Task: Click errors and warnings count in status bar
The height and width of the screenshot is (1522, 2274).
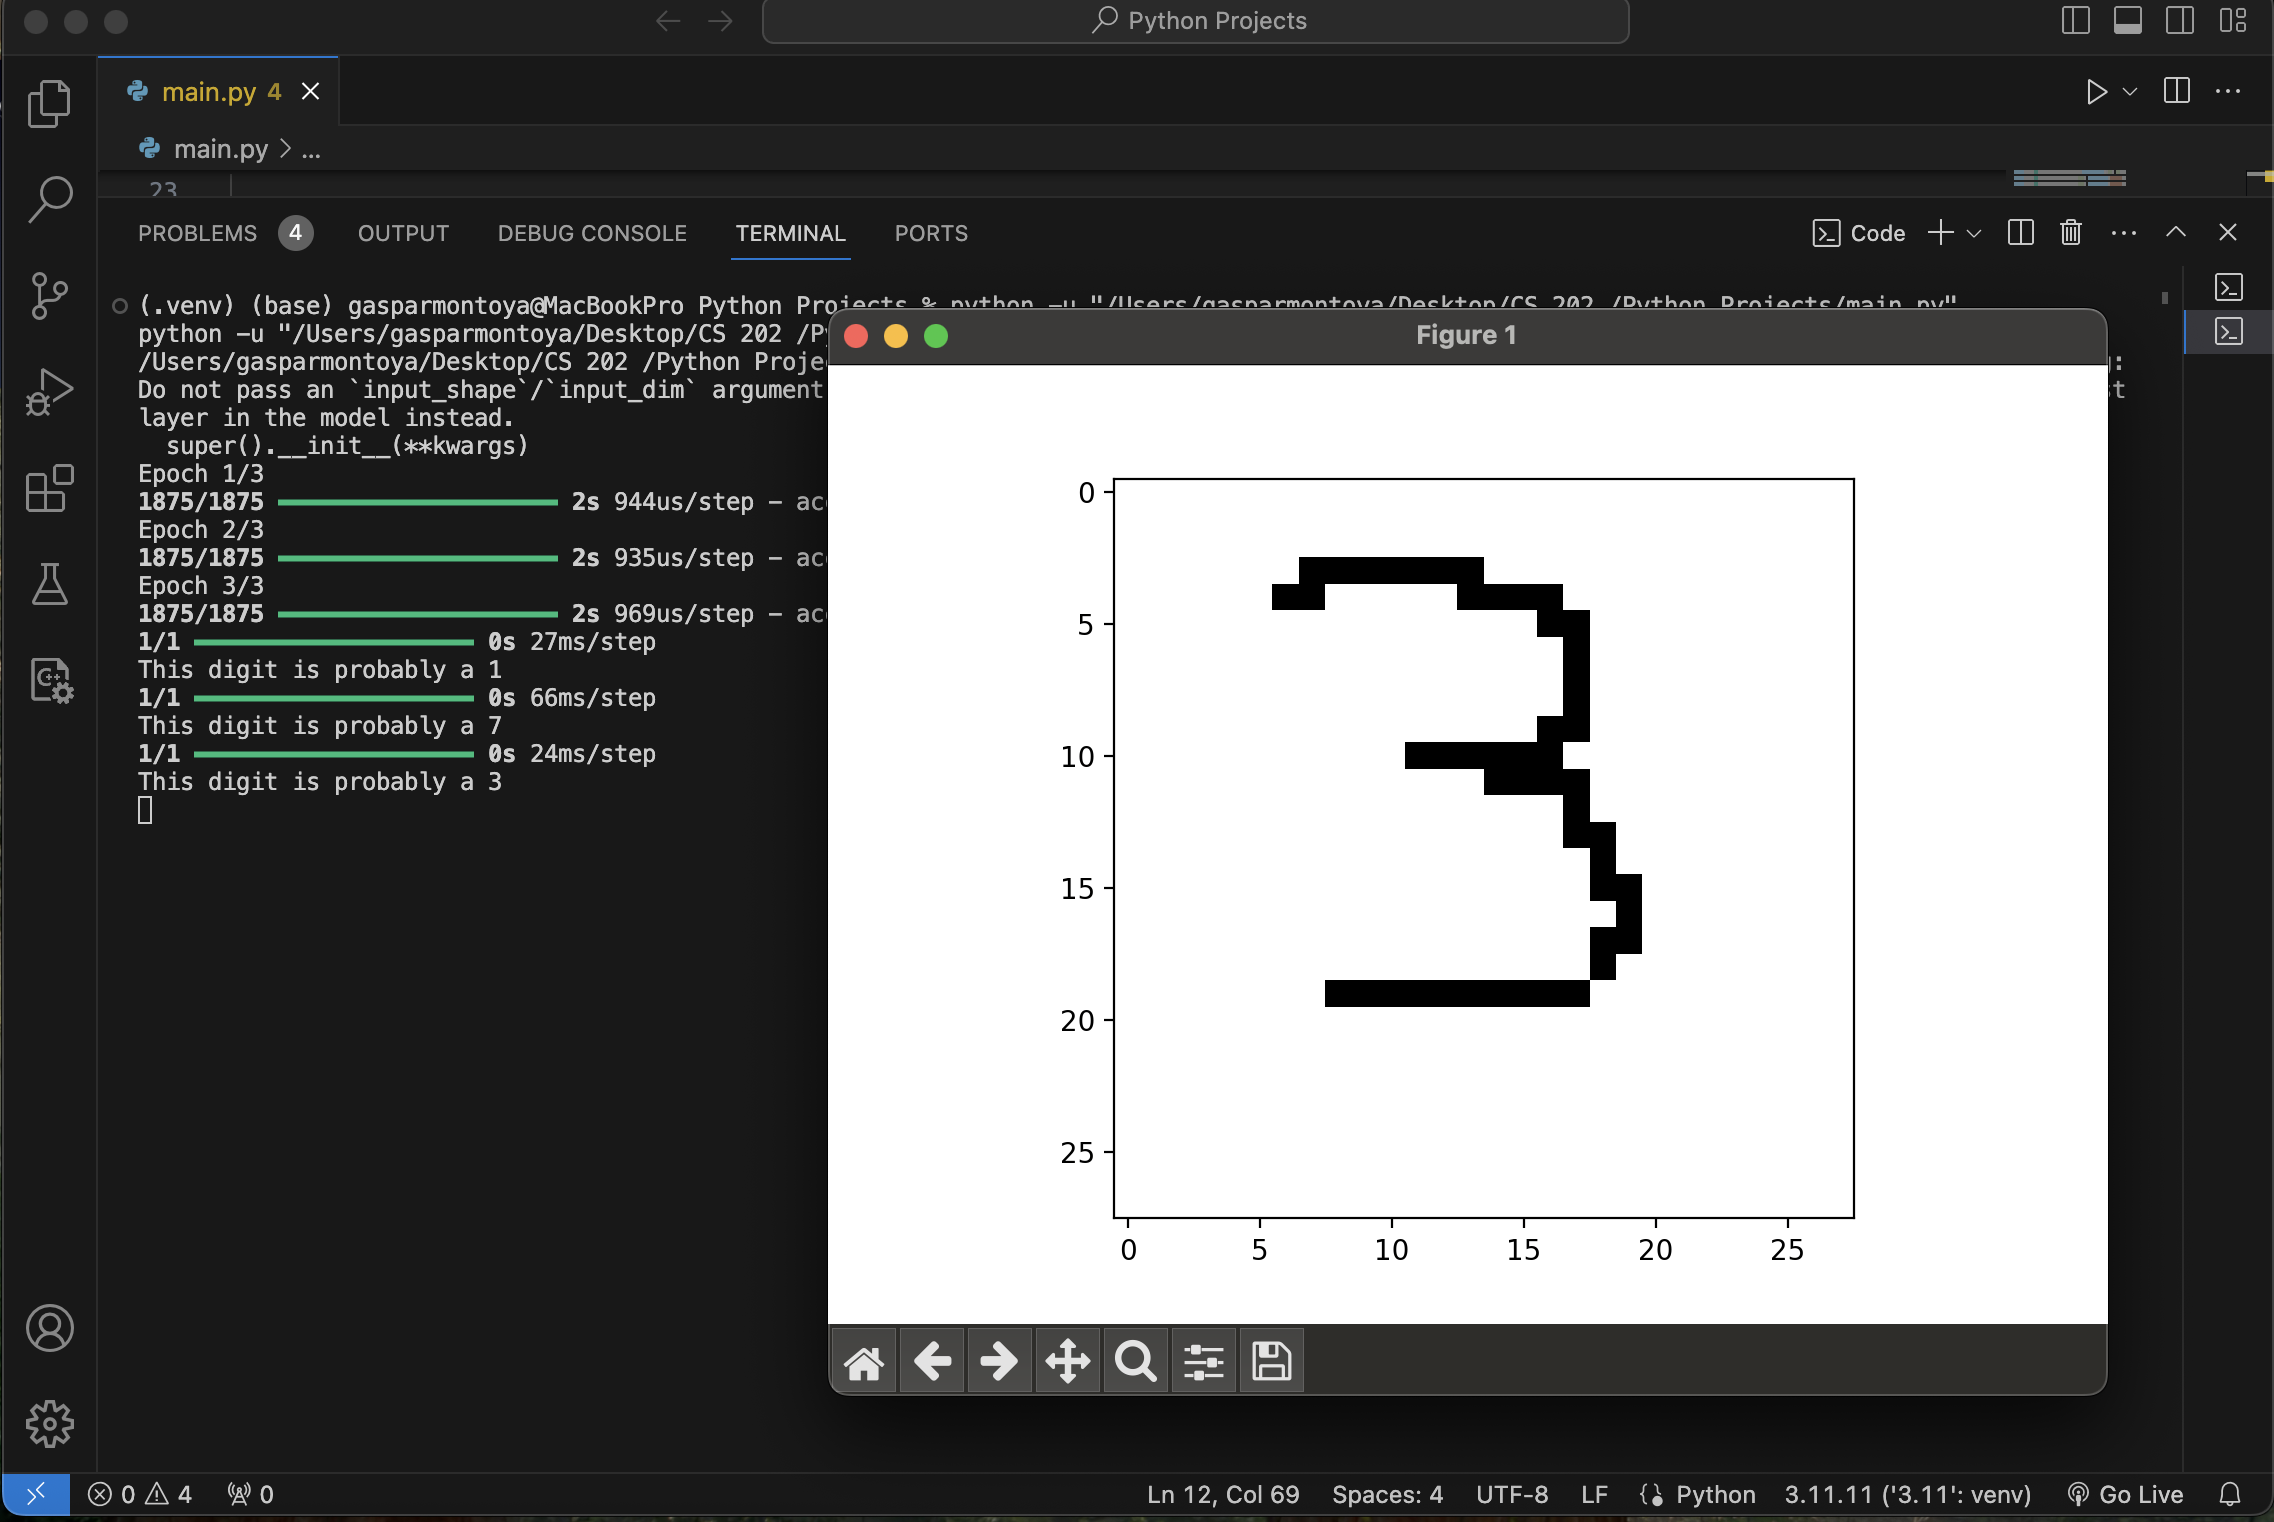Action: [x=139, y=1494]
